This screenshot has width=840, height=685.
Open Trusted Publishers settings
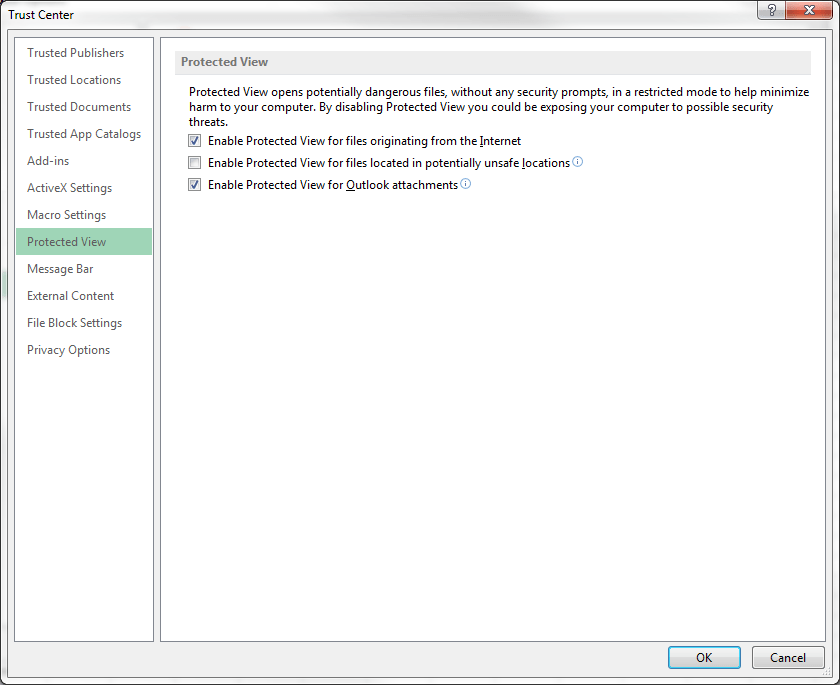click(x=75, y=52)
